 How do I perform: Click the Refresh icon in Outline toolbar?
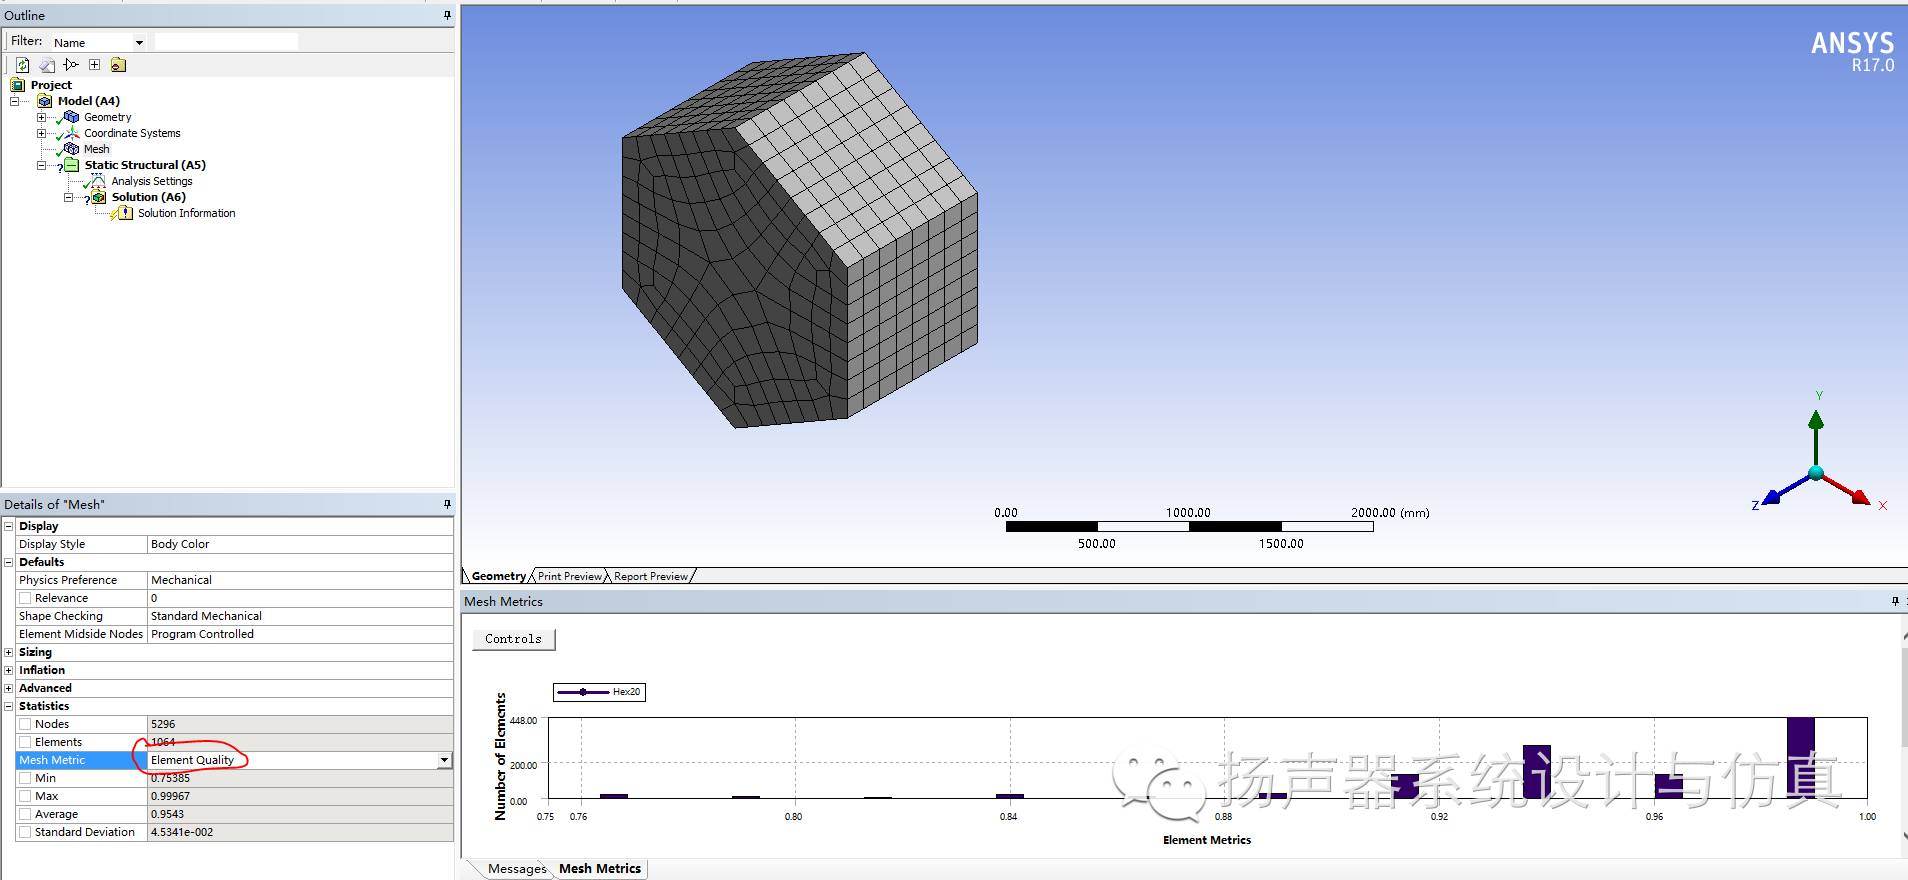tap(22, 65)
